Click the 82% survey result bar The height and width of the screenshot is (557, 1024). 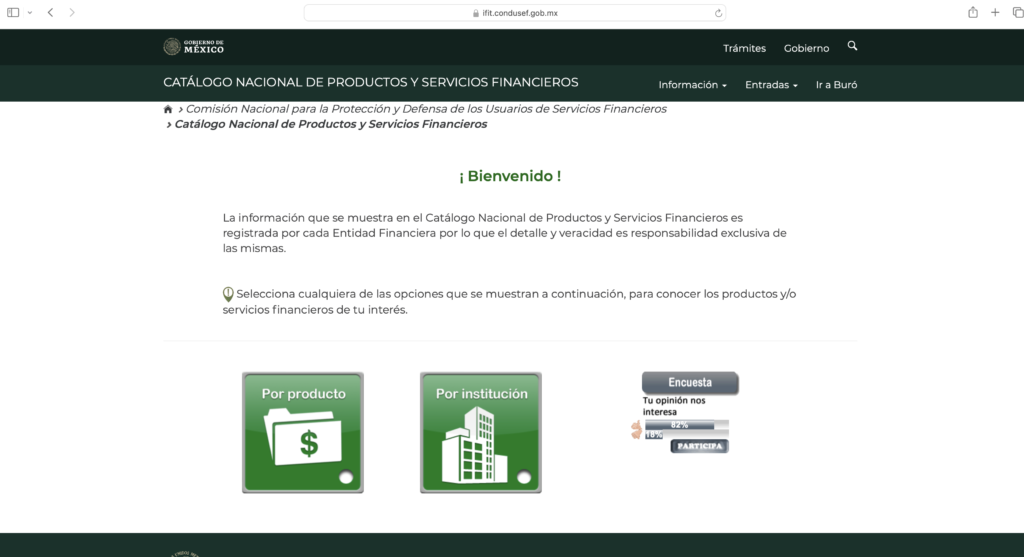(686, 425)
